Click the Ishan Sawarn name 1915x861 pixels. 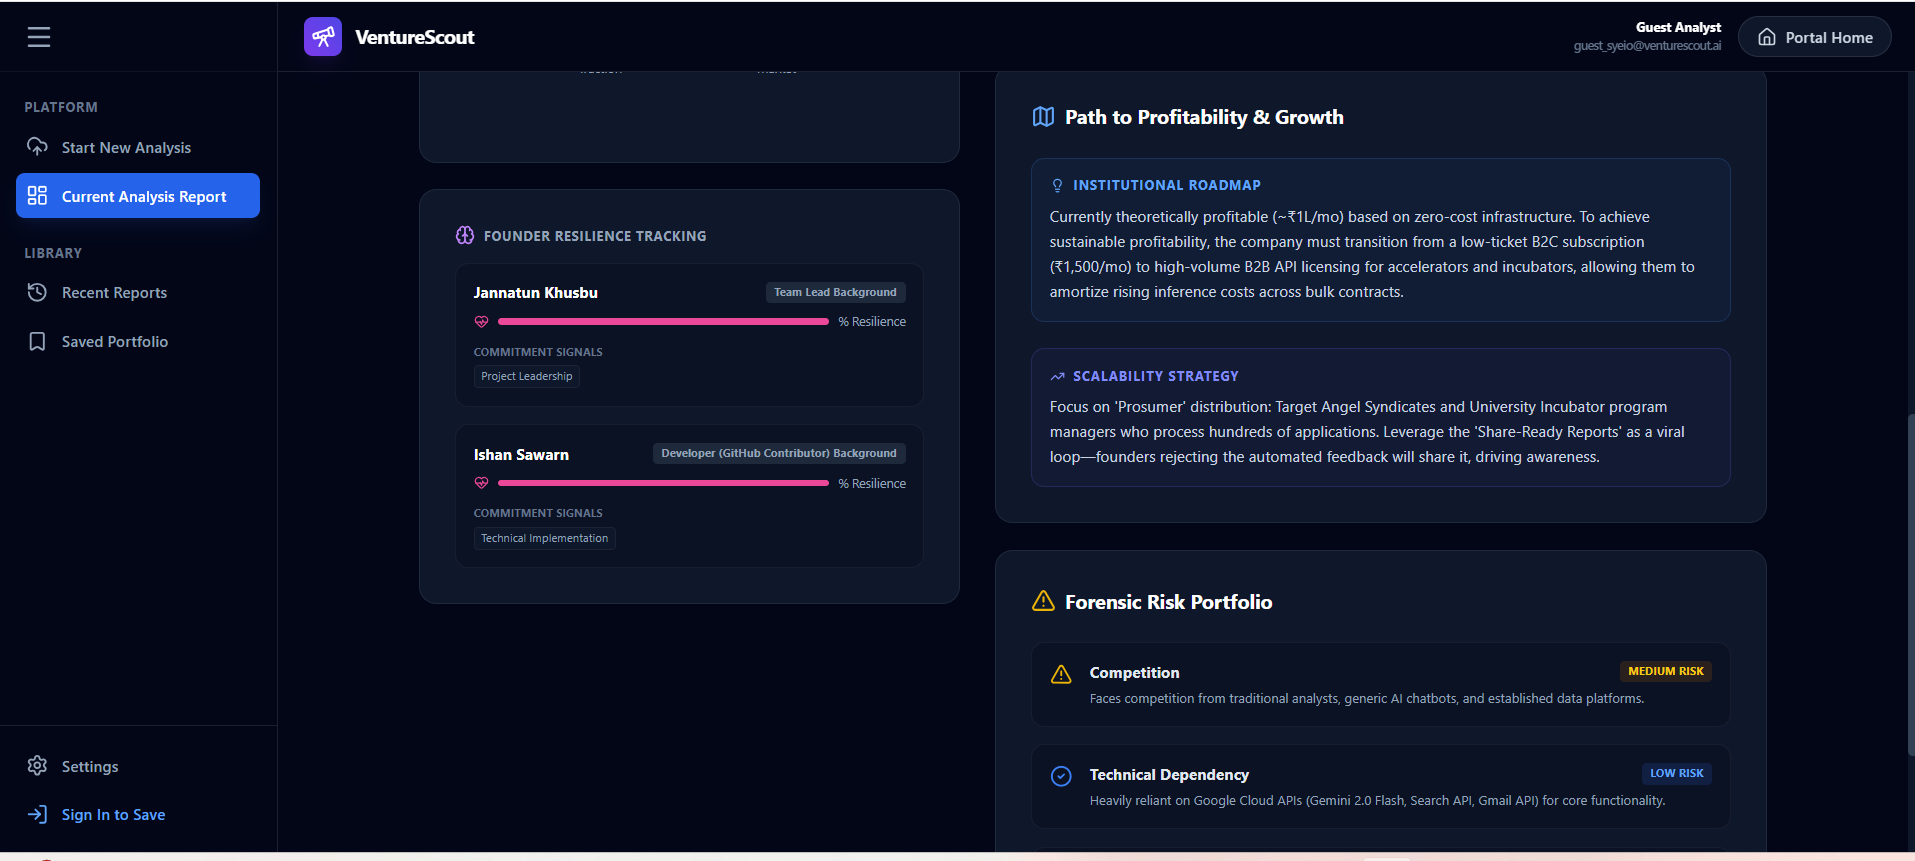[521, 454]
